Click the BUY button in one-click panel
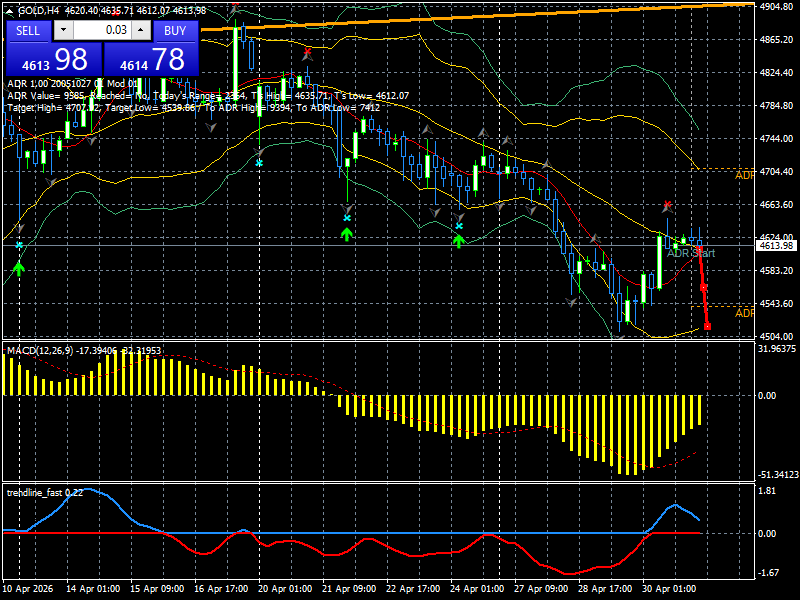 (x=175, y=31)
